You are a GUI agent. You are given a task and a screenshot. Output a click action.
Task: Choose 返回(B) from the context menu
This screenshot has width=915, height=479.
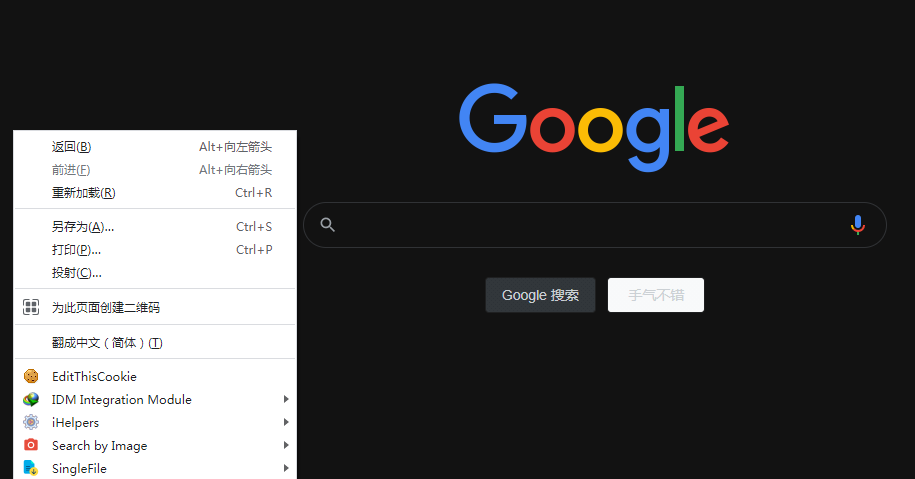155,147
